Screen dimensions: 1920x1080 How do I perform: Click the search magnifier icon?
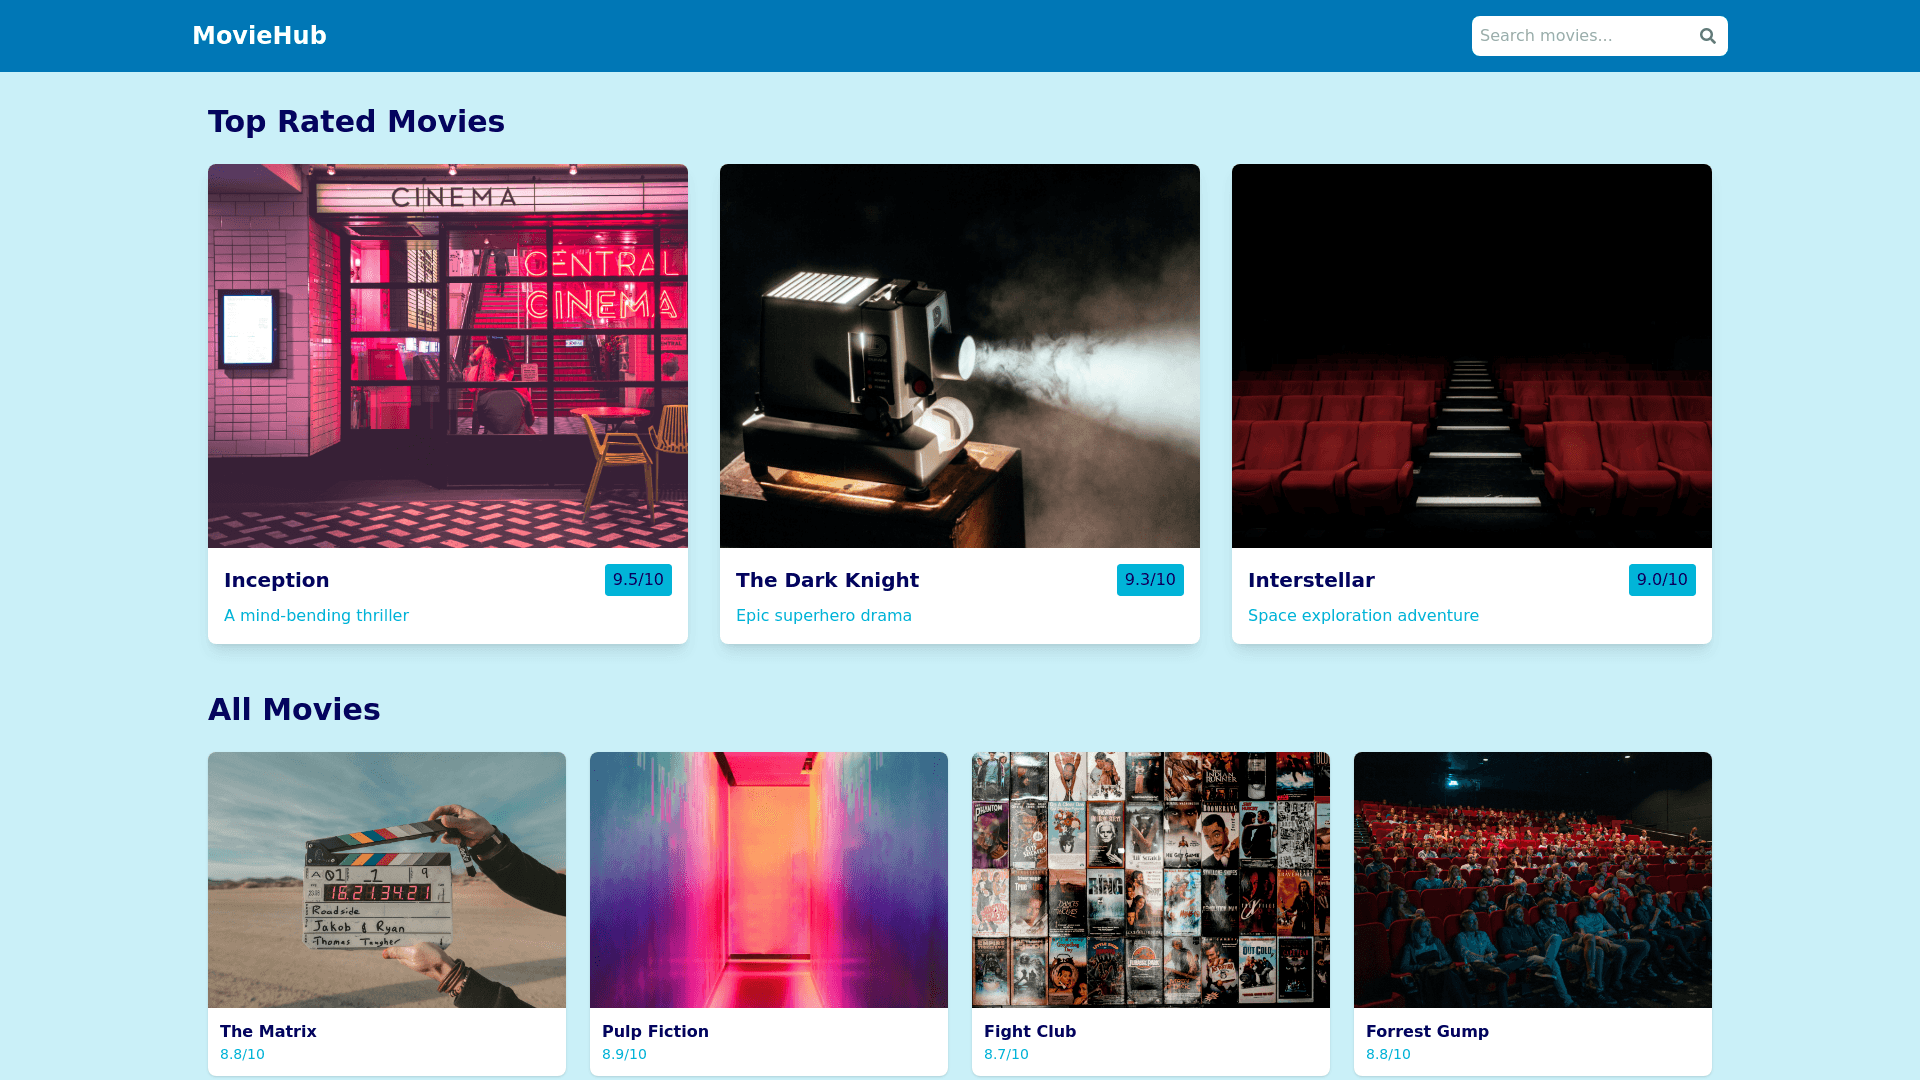pyautogui.click(x=1707, y=36)
